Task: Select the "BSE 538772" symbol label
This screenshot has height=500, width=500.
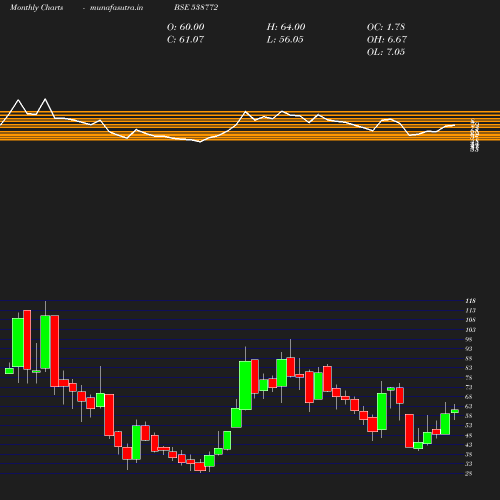Action: tap(196, 7)
